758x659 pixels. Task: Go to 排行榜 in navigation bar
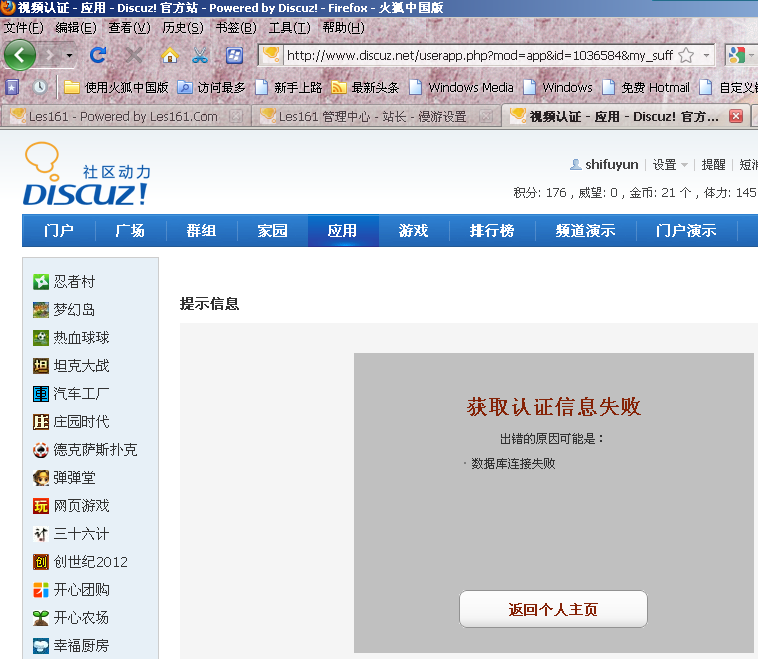coord(492,231)
